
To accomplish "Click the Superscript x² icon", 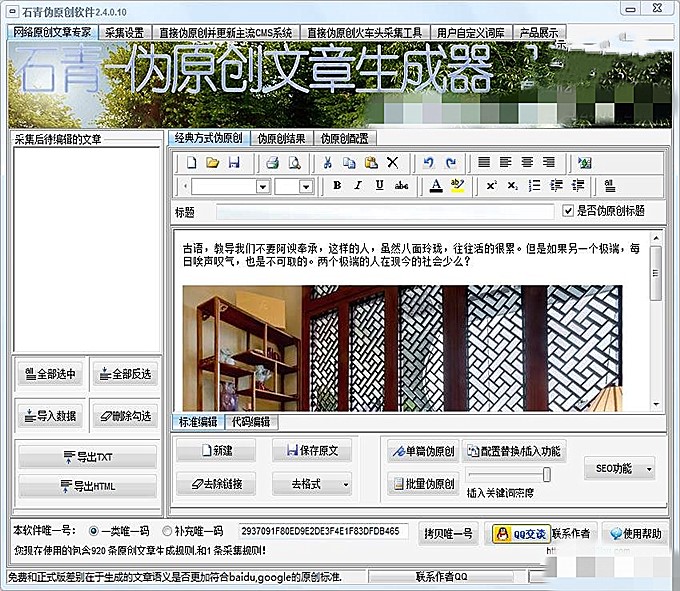I will (x=491, y=186).
